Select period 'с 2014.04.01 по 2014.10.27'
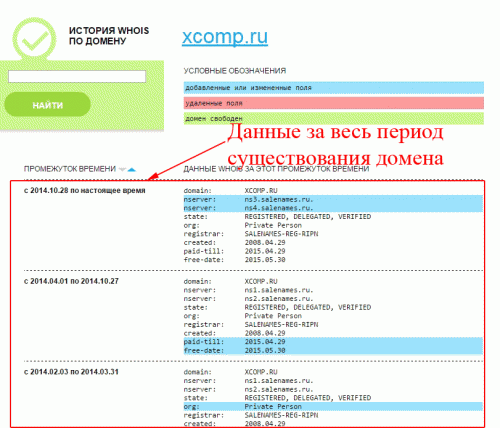500x428 pixels. (71, 281)
